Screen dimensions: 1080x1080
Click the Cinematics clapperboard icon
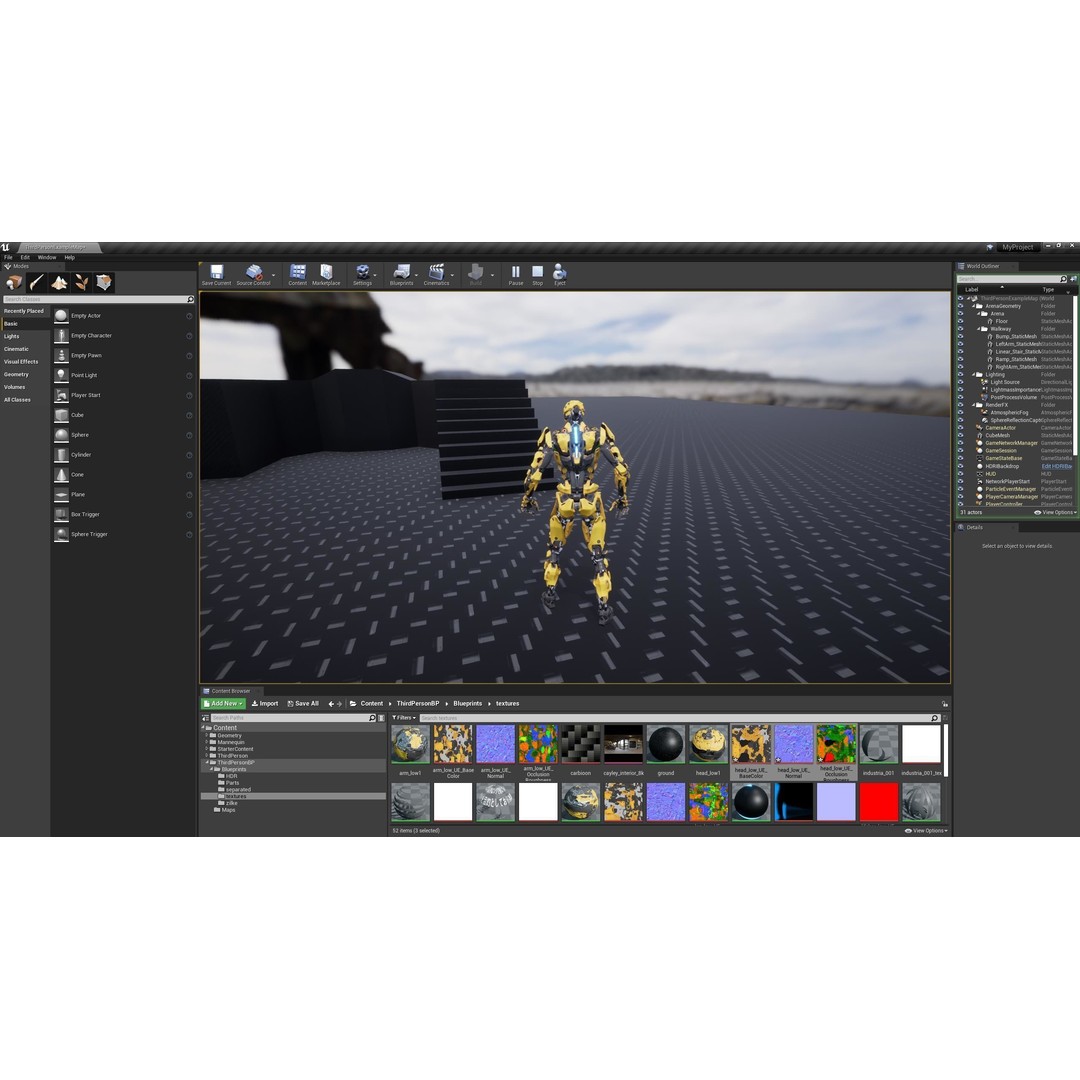[x=436, y=272]
